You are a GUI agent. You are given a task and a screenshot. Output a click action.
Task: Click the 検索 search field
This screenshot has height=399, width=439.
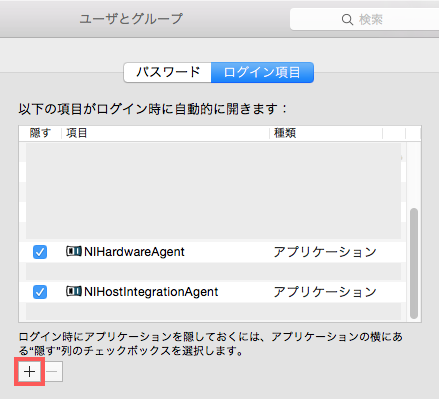pyautogui.click(x=365, y=19)
